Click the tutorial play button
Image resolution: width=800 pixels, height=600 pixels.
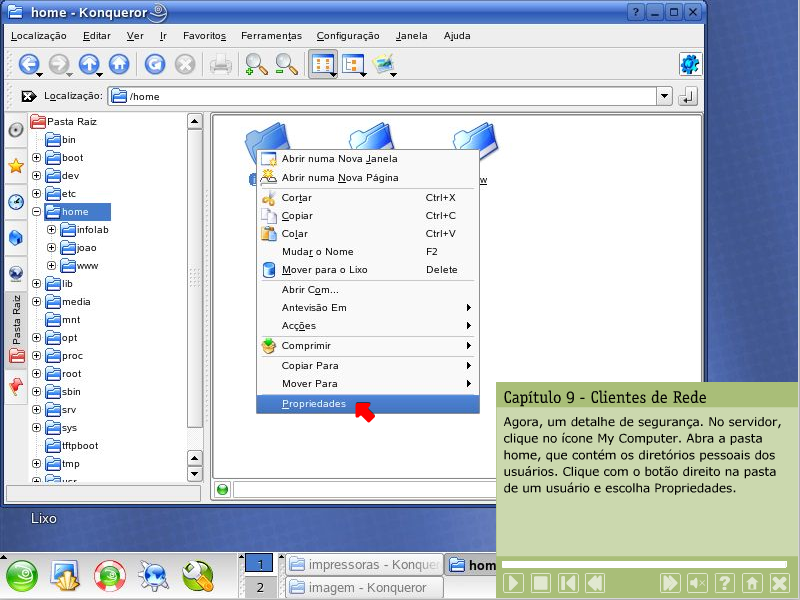point(512,582)
